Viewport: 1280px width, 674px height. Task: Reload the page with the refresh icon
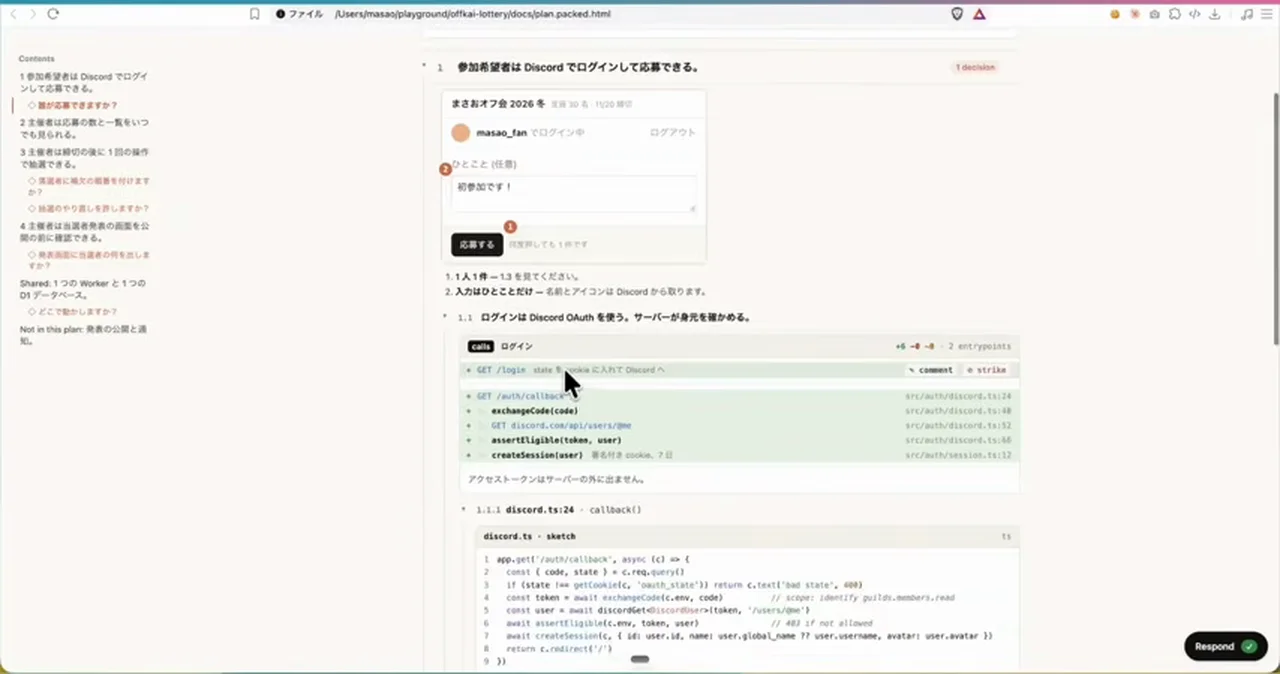53,14
